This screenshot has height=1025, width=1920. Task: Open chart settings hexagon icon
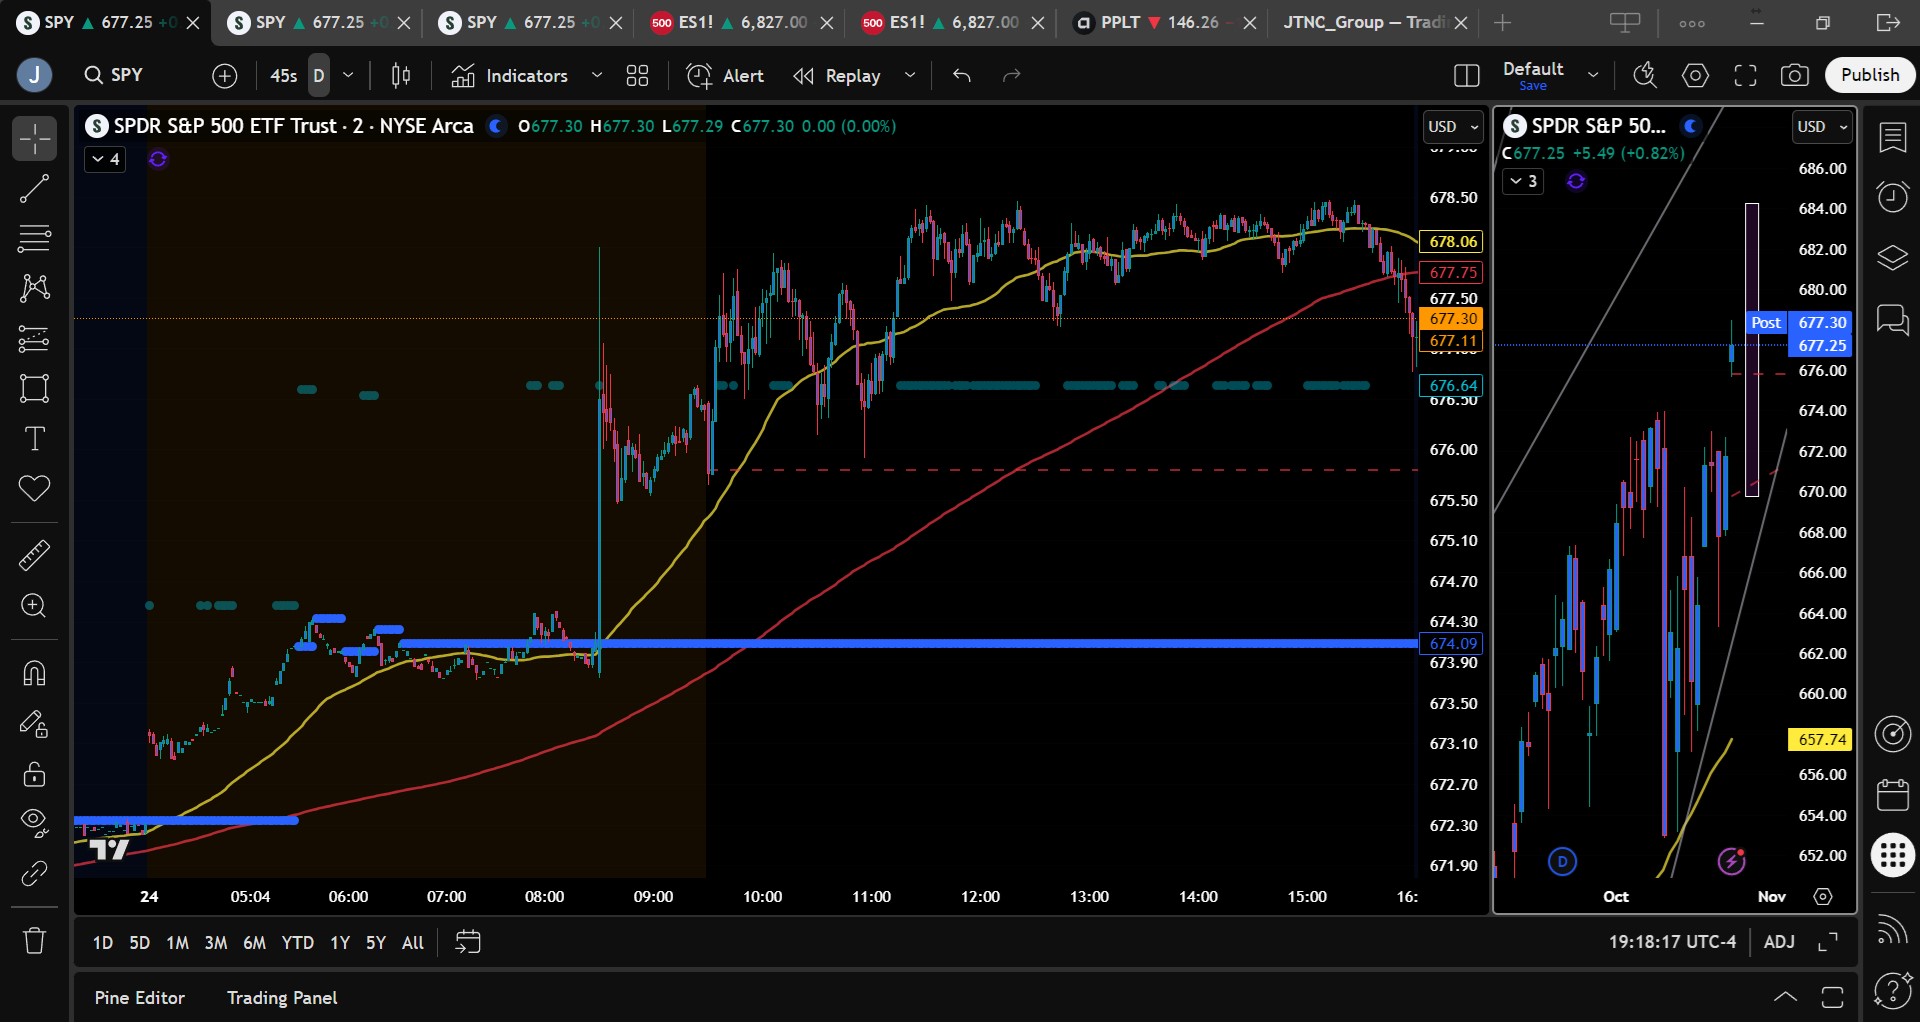[1695, 75]
